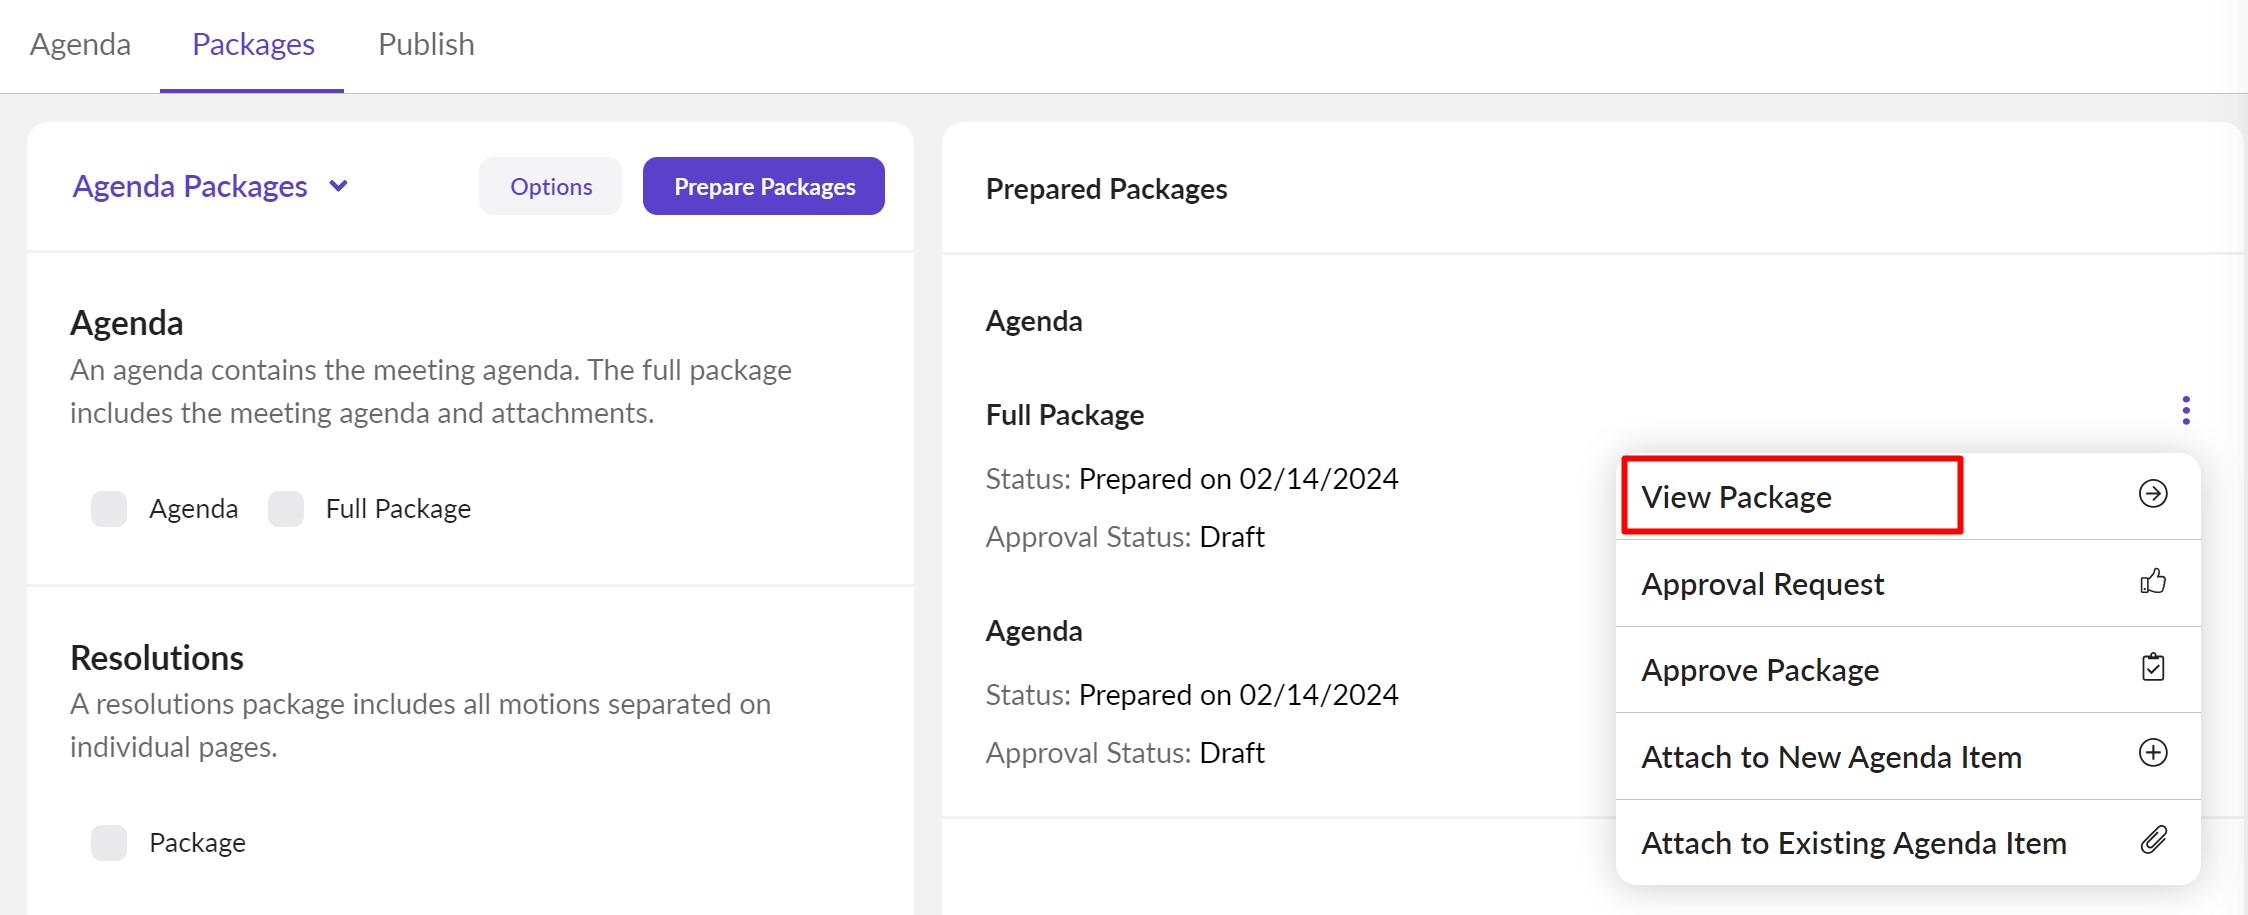Screen dimensions: 2248x915
Task: Tick the Full Package checkbox
Action: (286, 509)
